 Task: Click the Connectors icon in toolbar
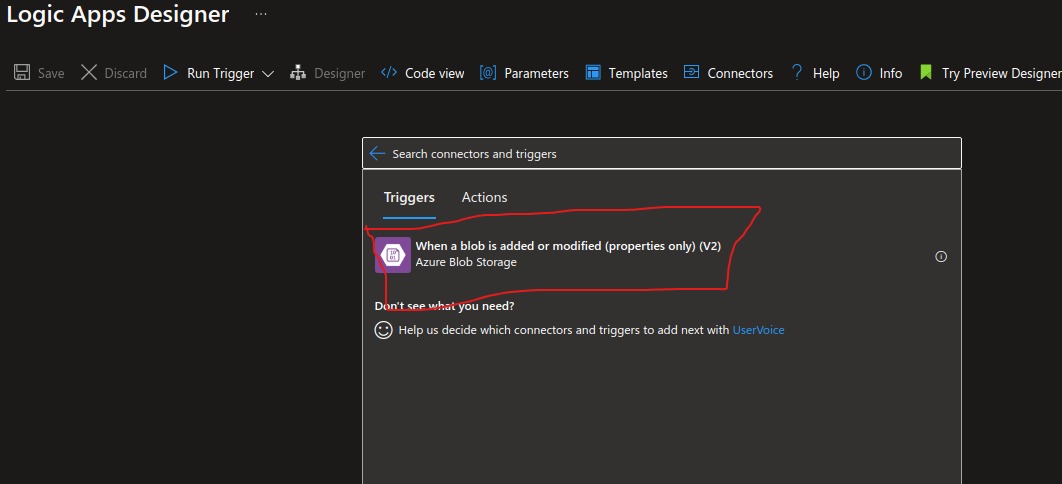click(x=692, y=72)
